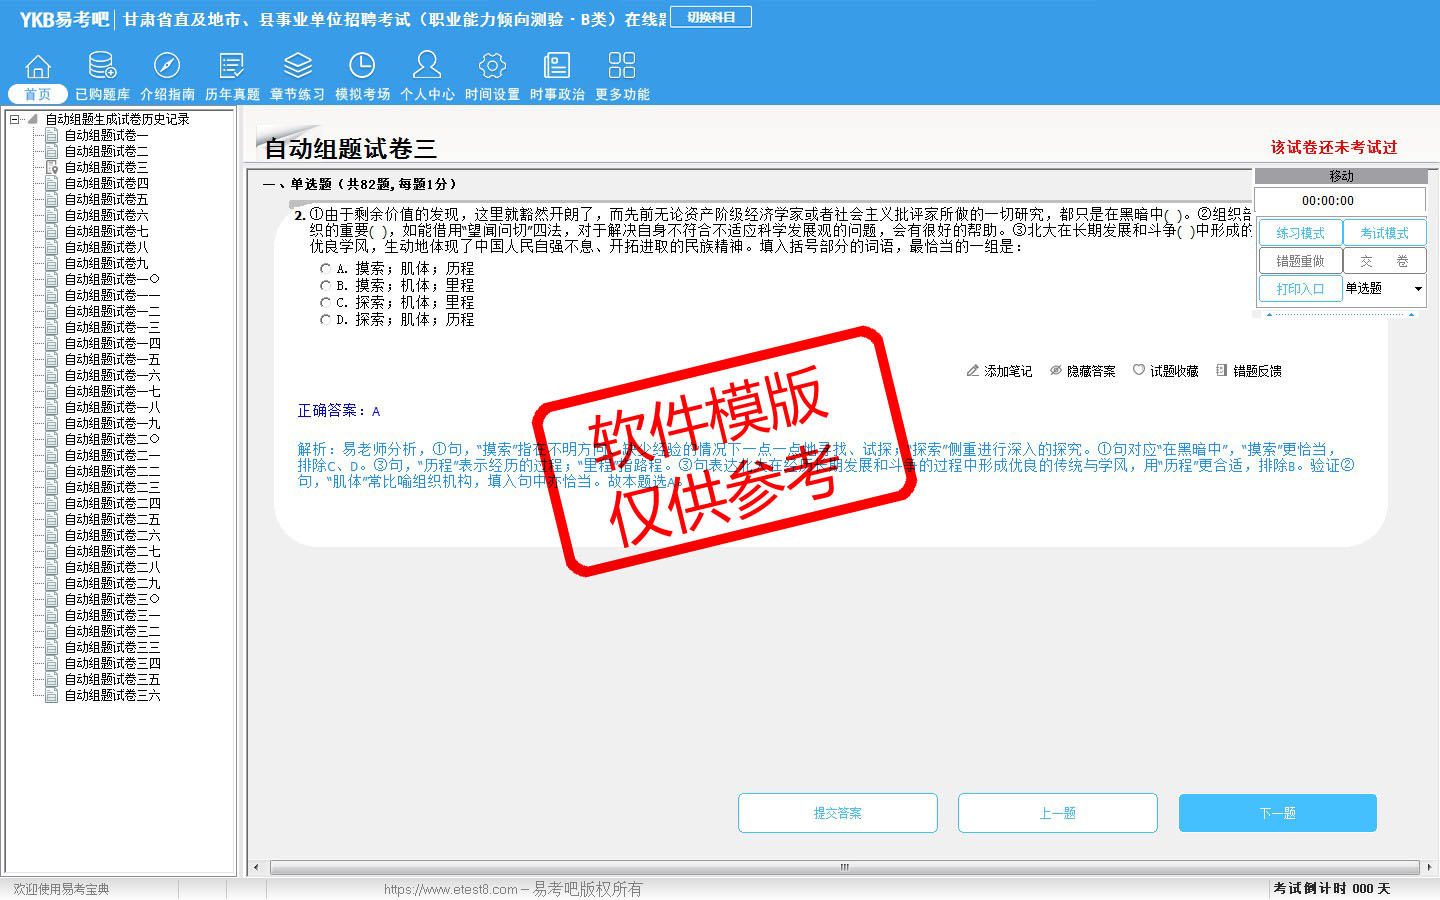Open 章节练习 layers icon
This screenshot has height=900, width=1440.
[x=297, y=67]
